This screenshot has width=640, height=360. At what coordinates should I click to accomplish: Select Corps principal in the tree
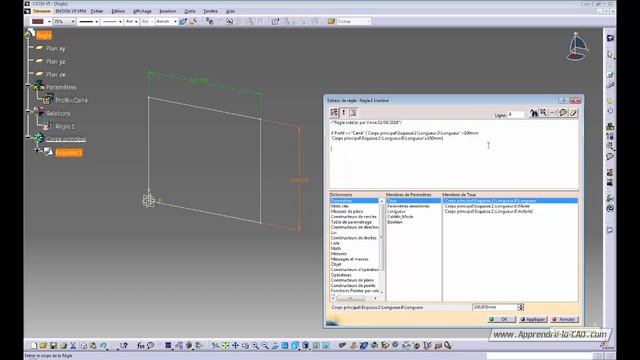coord(66,139)
